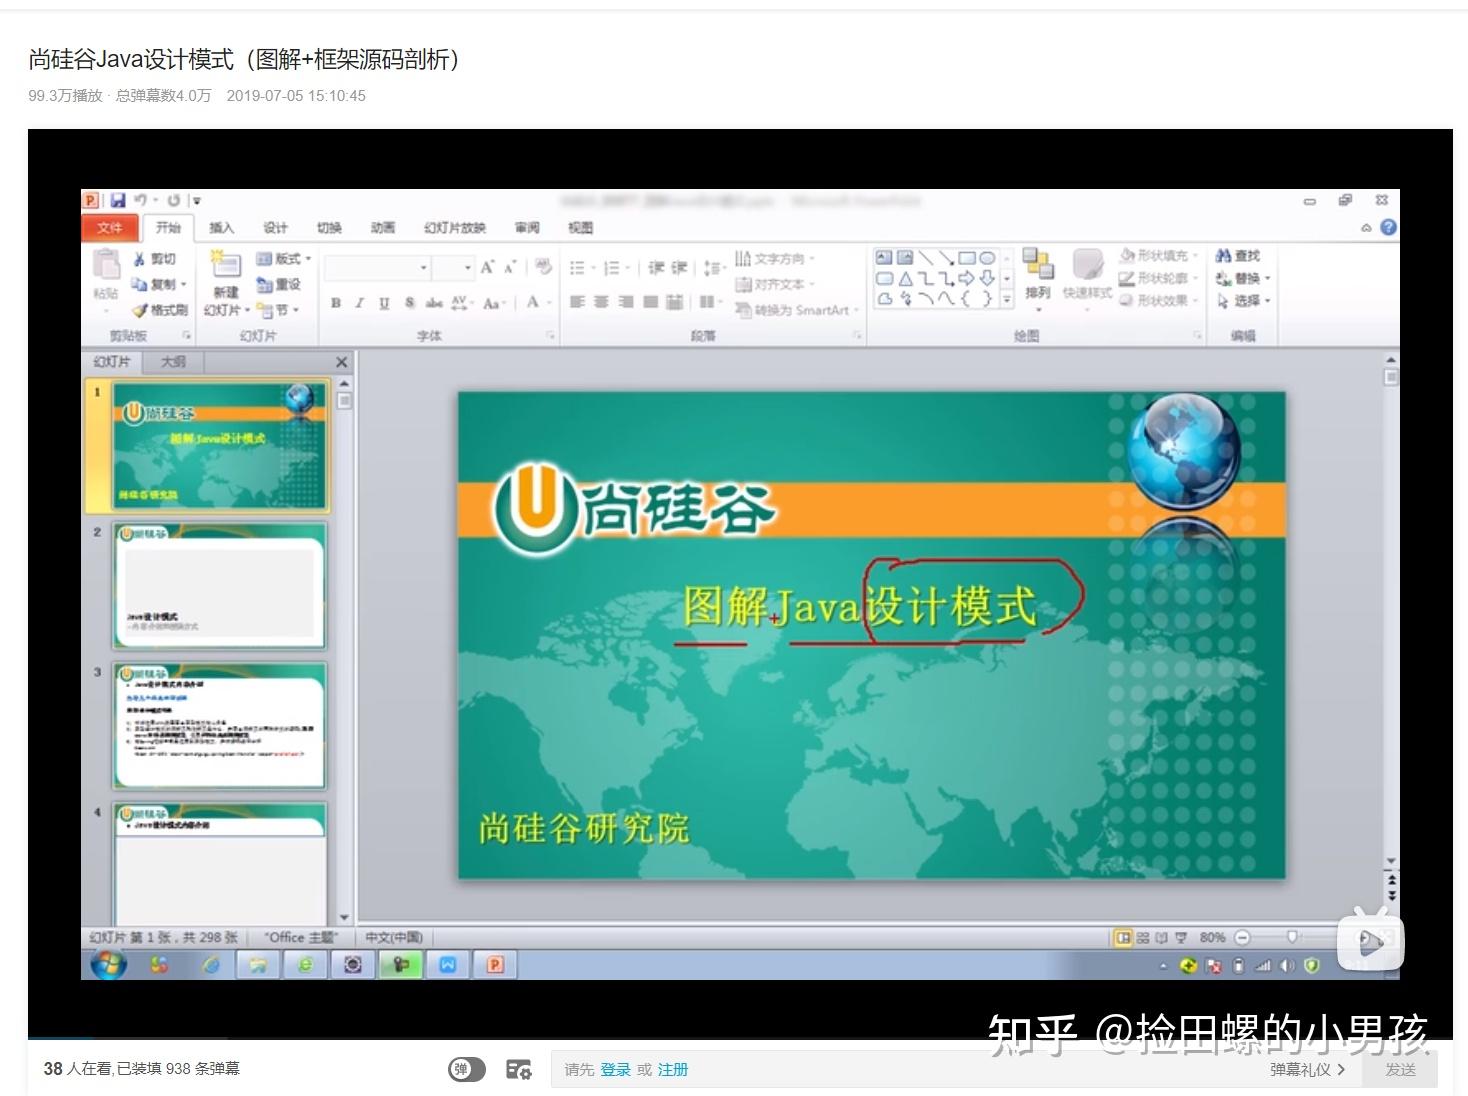Open the 弹幕礼仪 panel

[1300, 1069]
